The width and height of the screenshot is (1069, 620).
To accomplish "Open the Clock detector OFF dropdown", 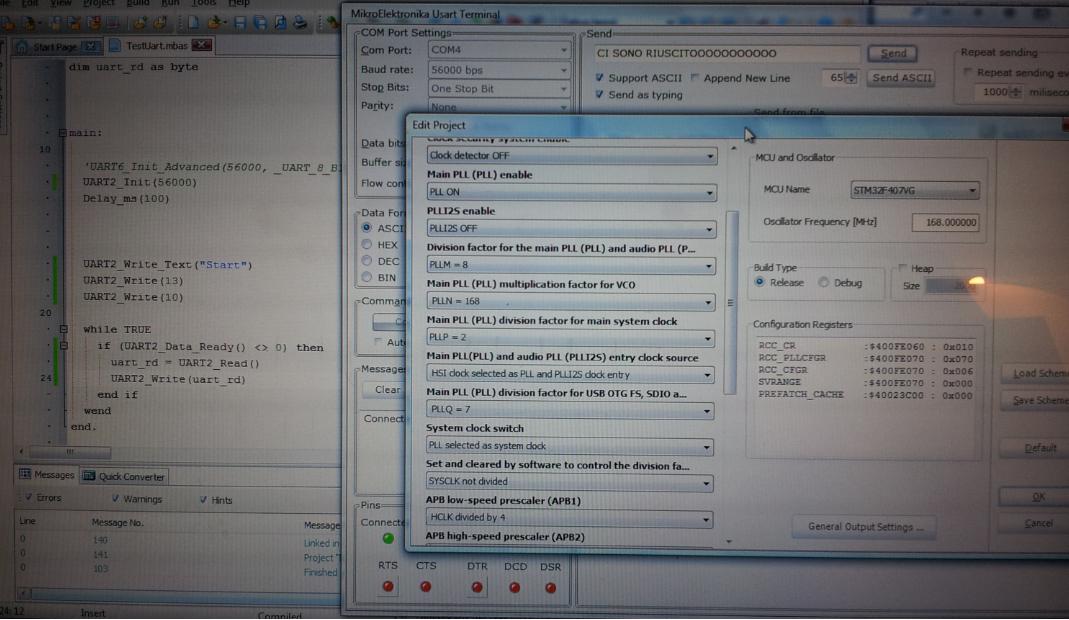I will click(571, 156).
